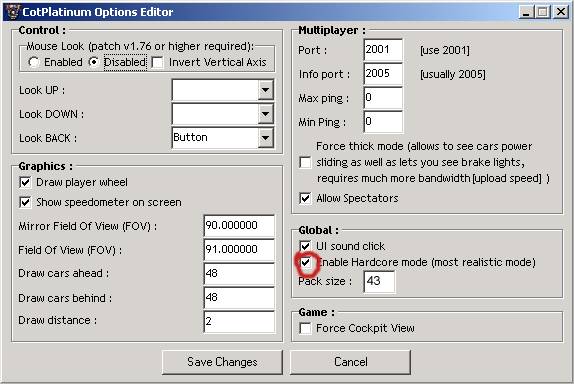This screenshot has width=574, height=384.
Task: Click the Save Changes button
Action: [x=222, y=362]
